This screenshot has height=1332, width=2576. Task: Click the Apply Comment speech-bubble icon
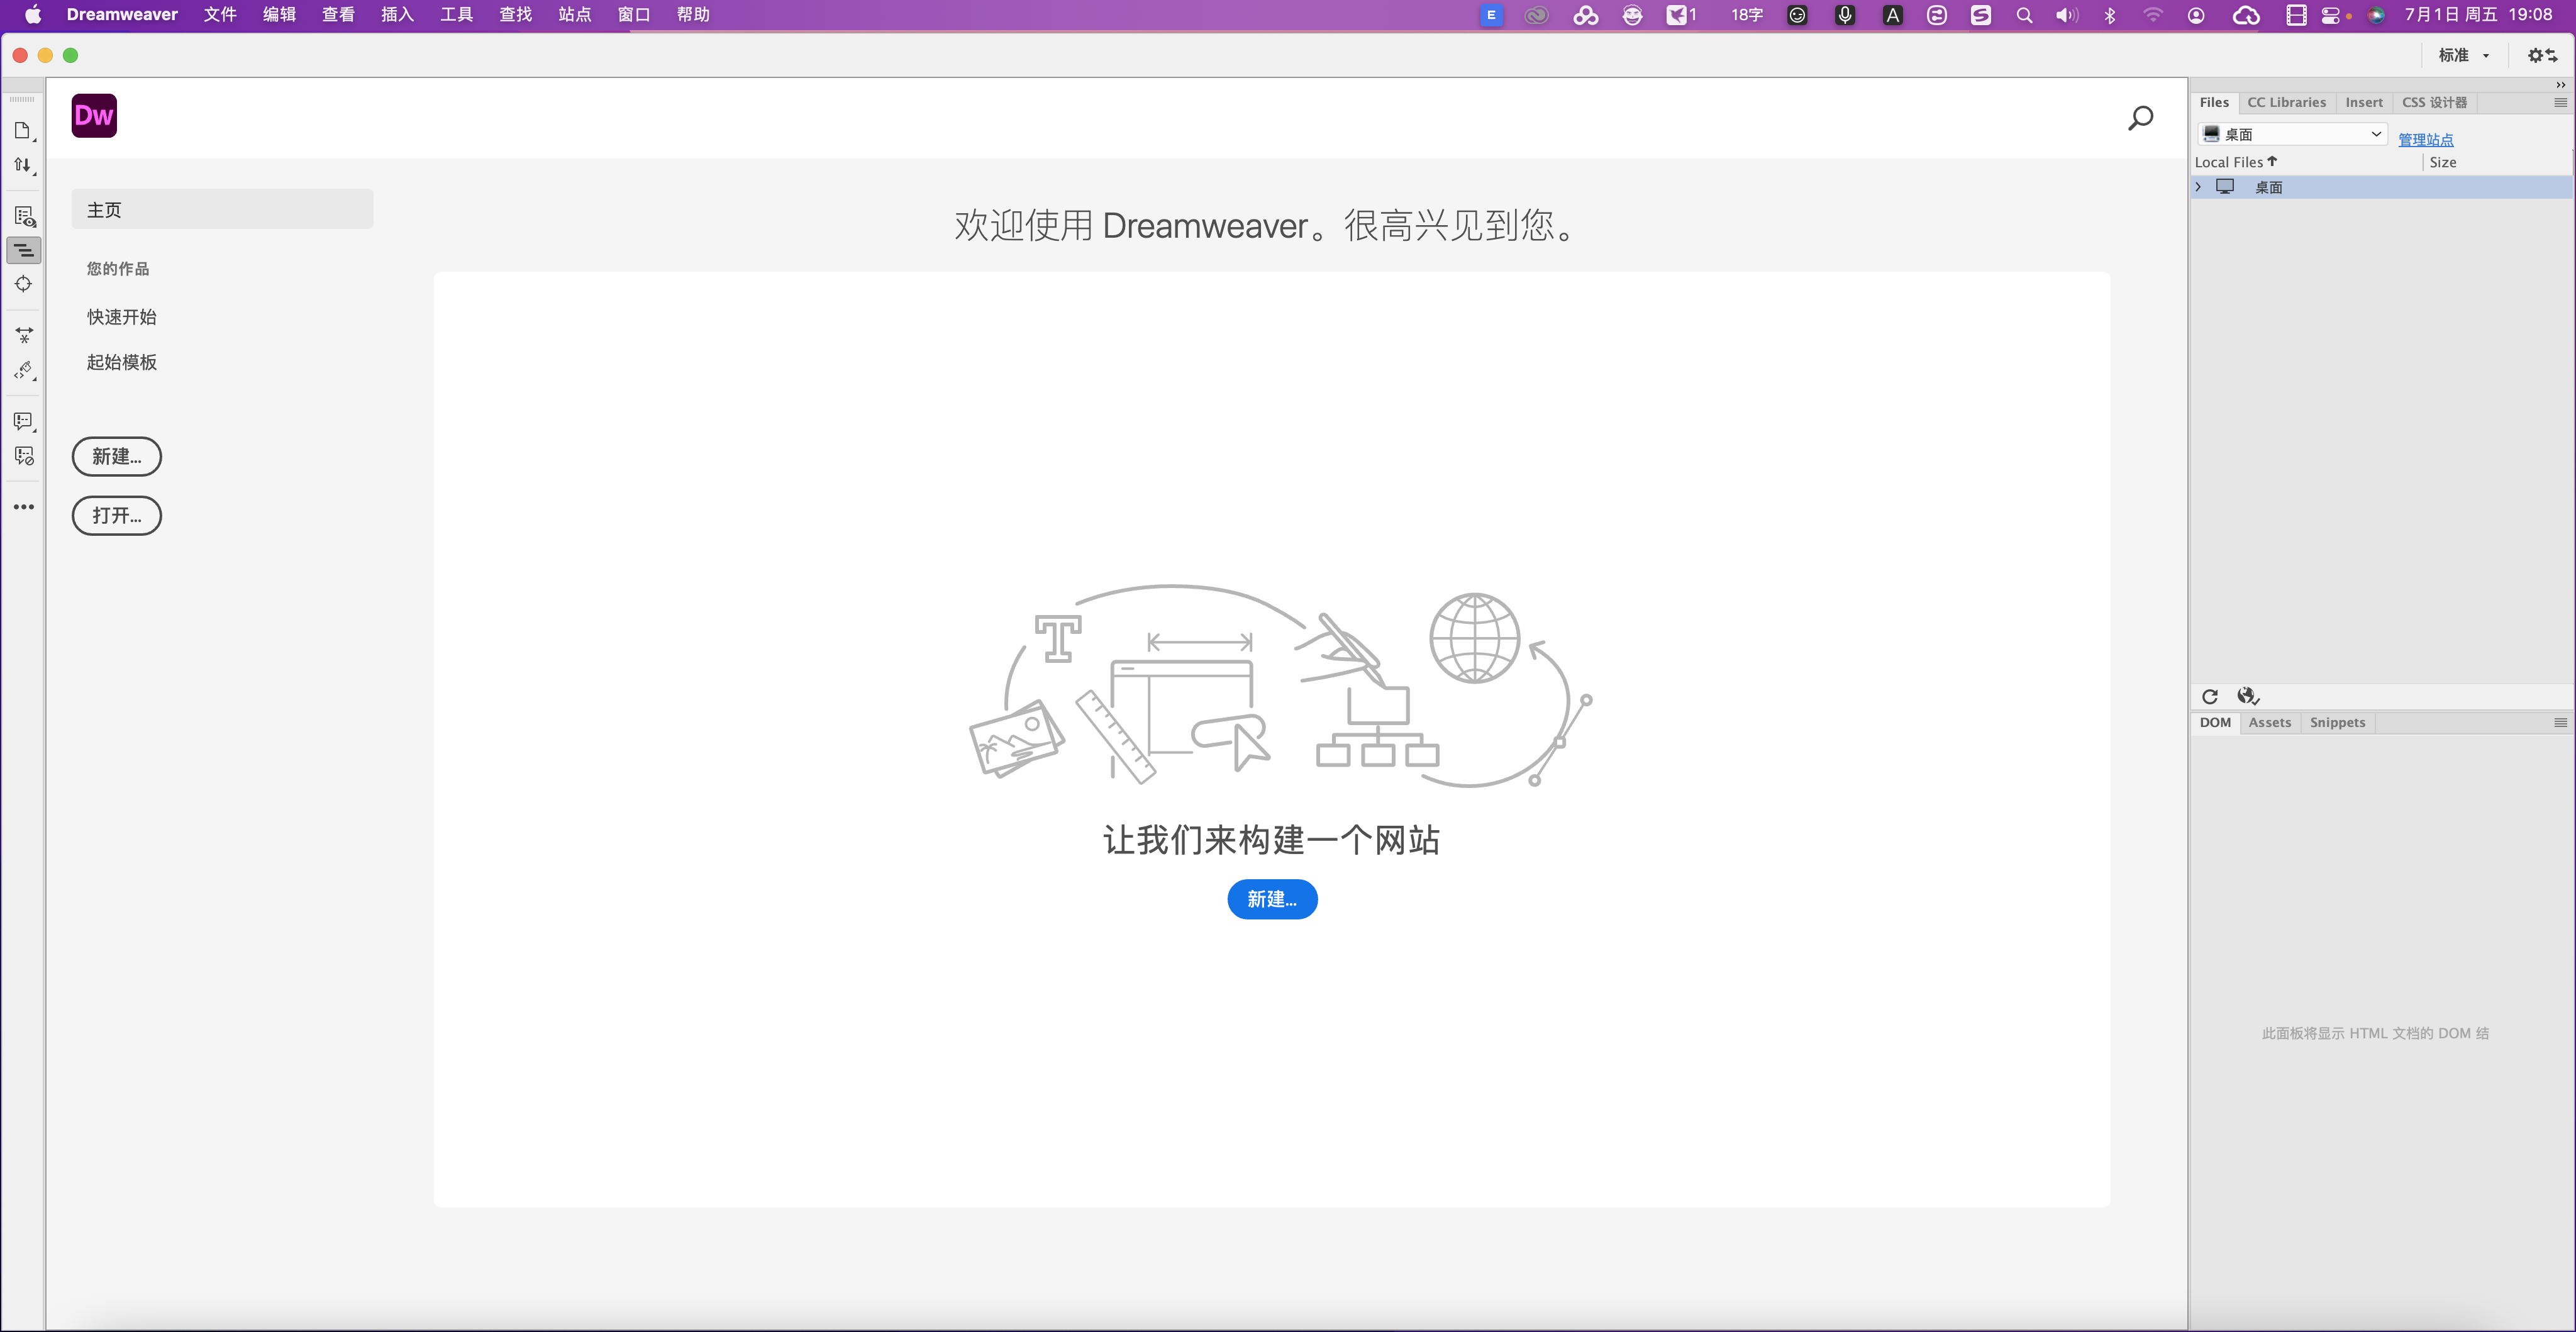pyautogui.click(x=23, y=421)
